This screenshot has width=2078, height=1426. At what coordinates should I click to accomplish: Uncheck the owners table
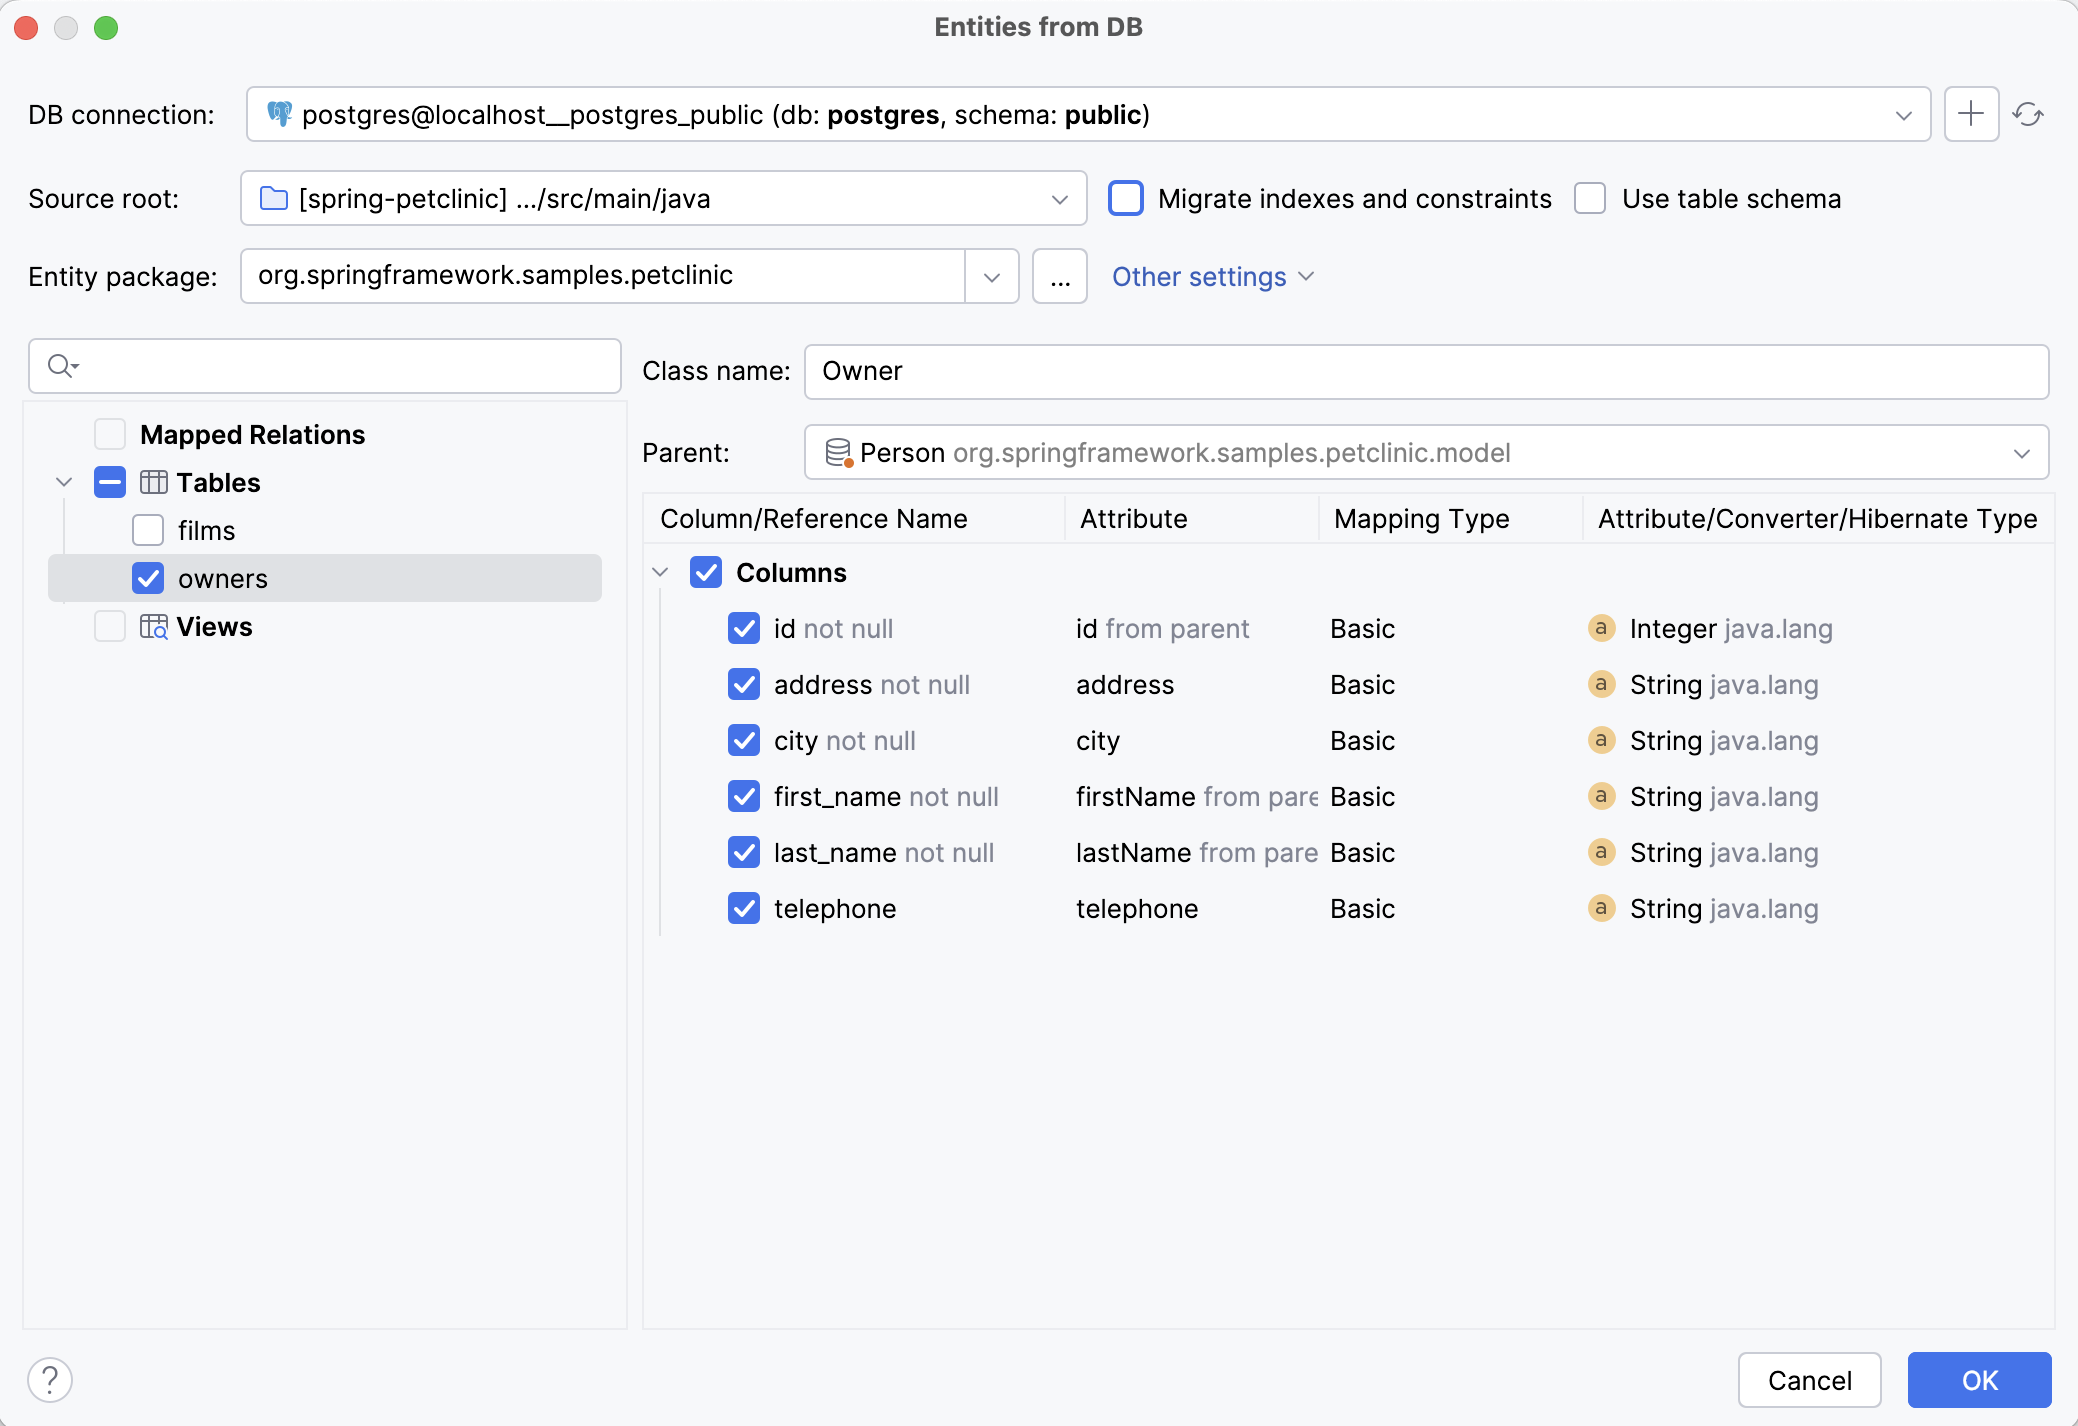click(x=148, y=578)
